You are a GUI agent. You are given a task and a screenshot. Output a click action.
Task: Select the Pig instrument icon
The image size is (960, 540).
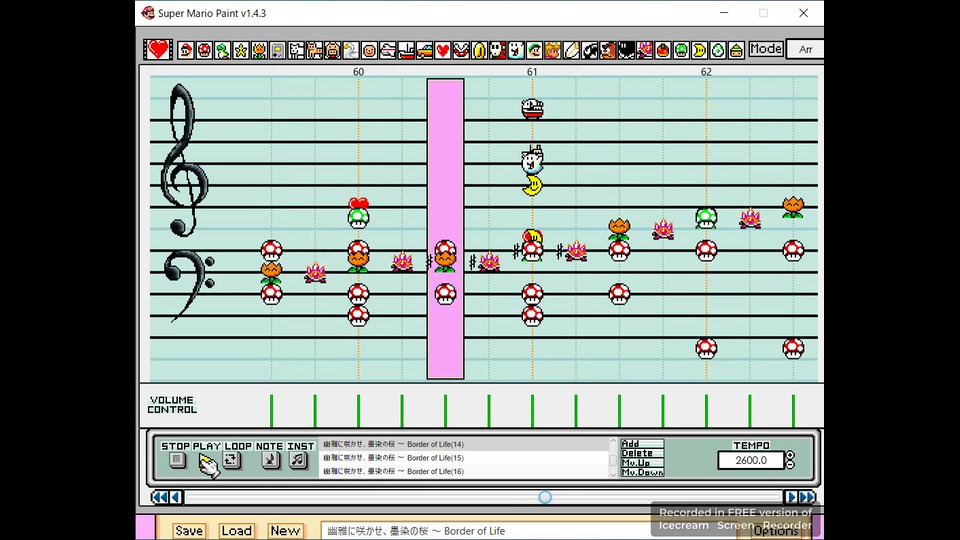coord(332,50)
